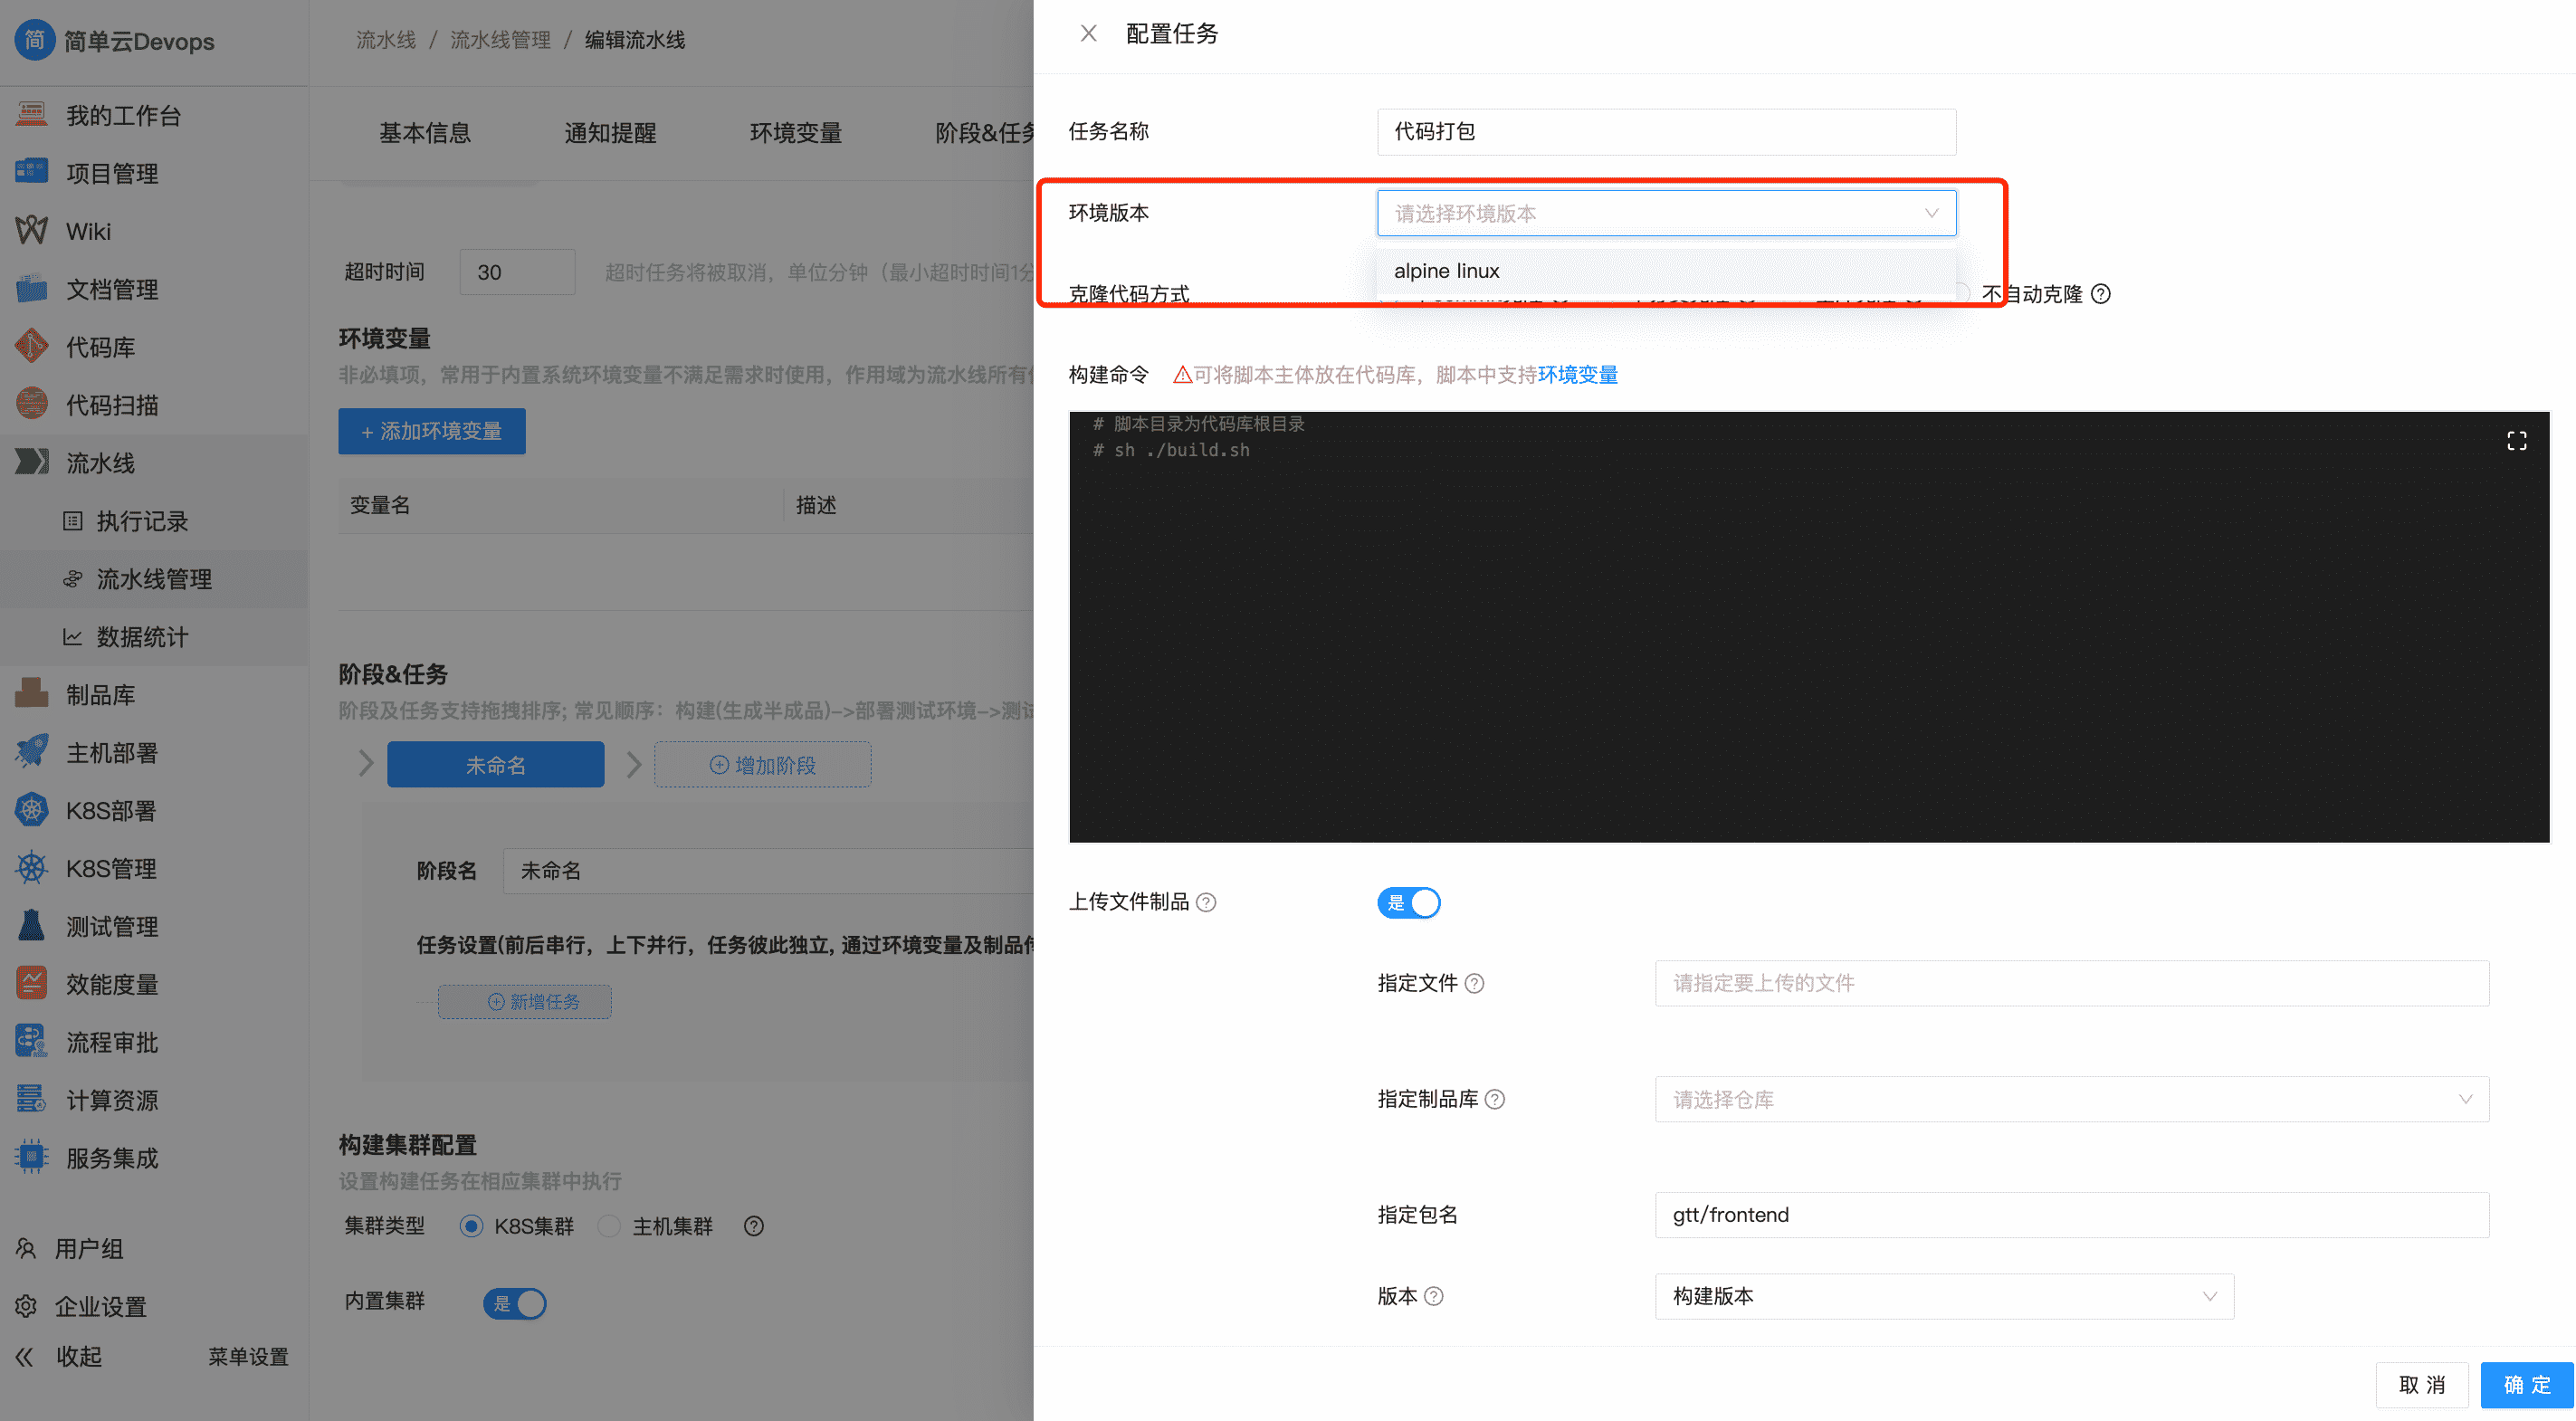Click the 添加环境变量 button

431,431
